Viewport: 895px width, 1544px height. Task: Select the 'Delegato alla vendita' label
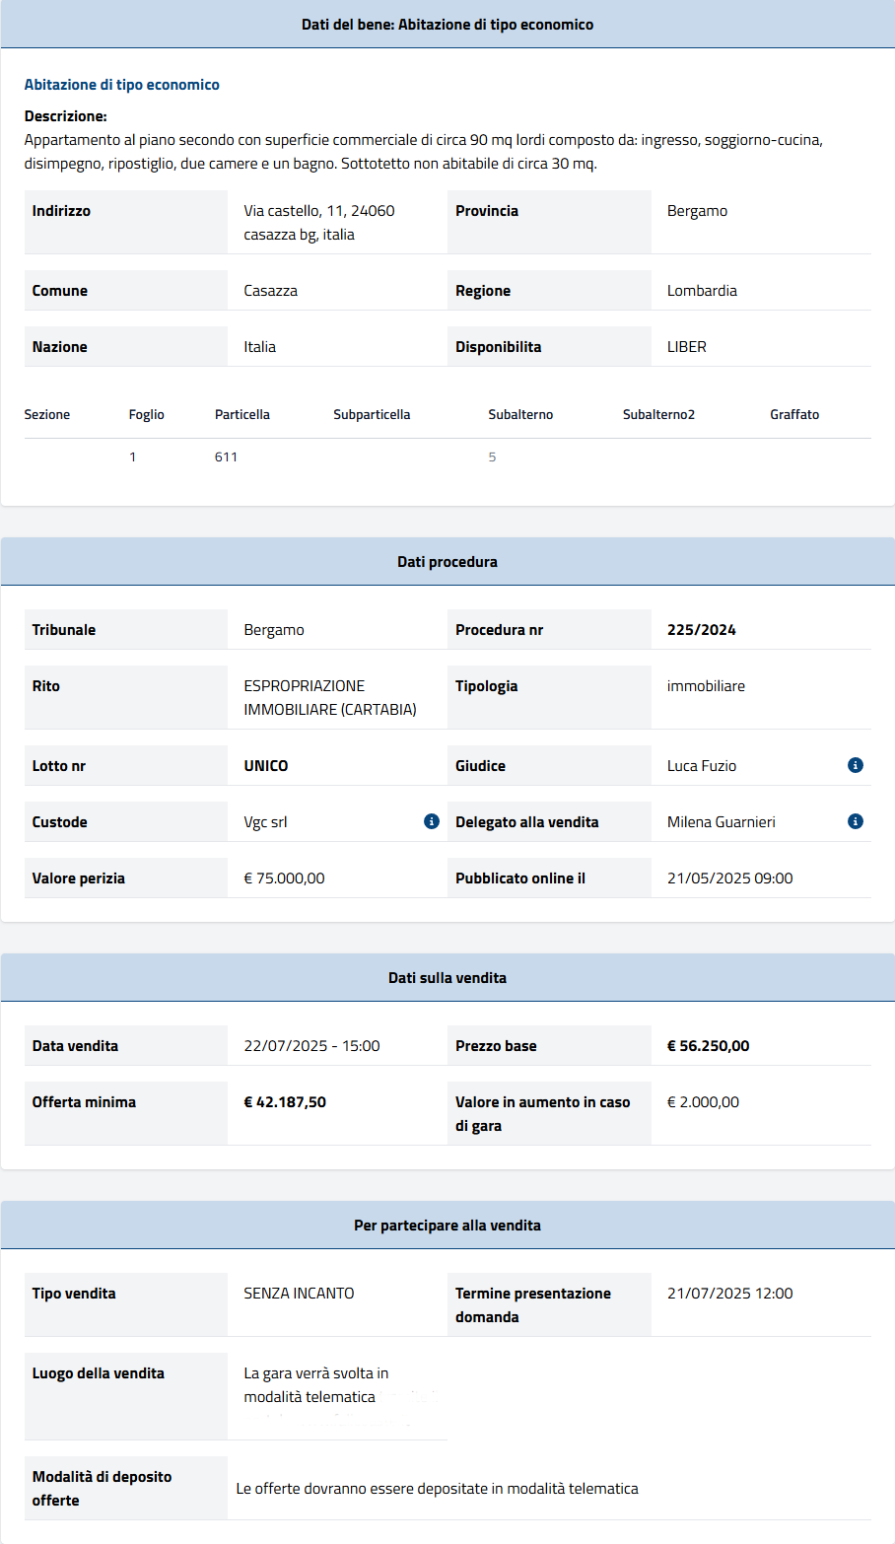527,822
